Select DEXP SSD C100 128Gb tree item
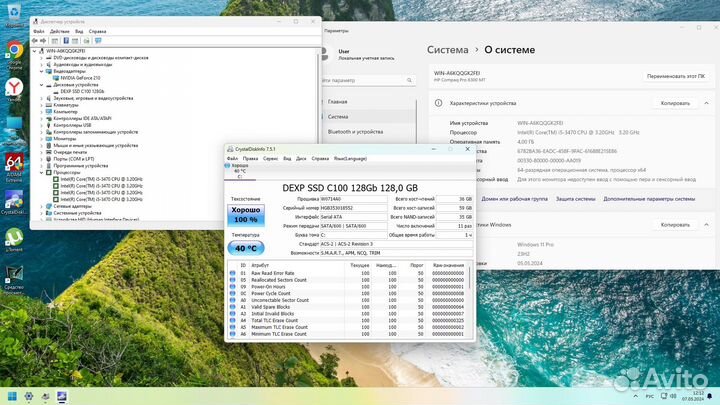Viewport: 720px width, 405px height. tap(82, 91)
